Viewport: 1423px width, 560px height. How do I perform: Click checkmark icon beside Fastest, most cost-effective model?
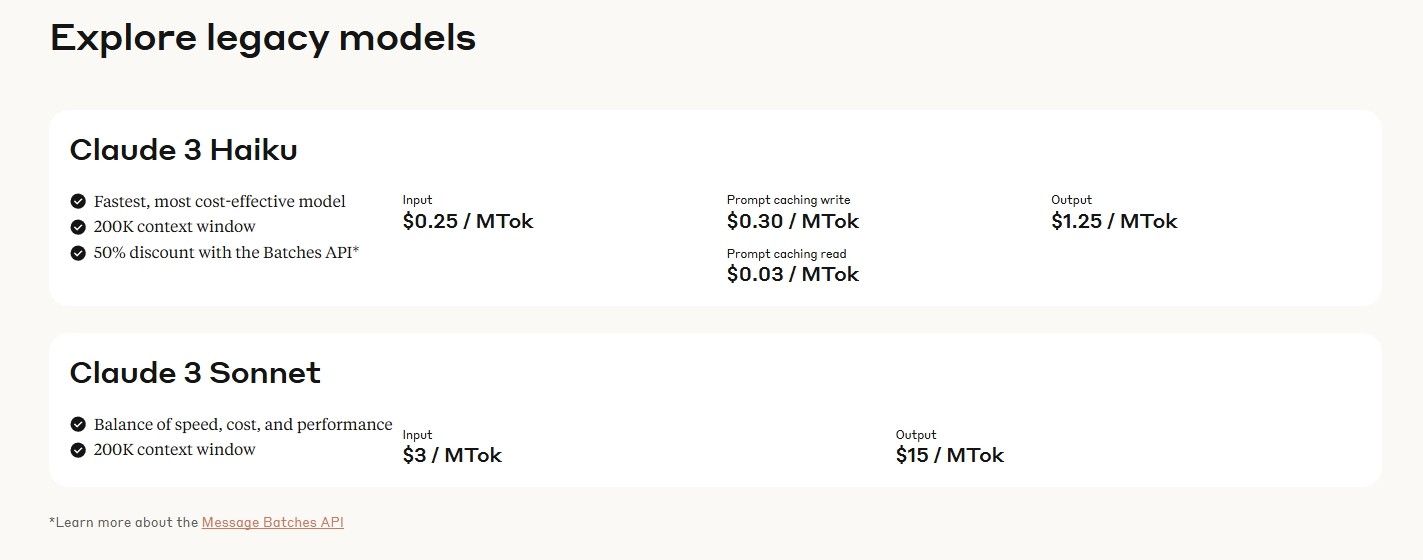click(x=78, y=201)
